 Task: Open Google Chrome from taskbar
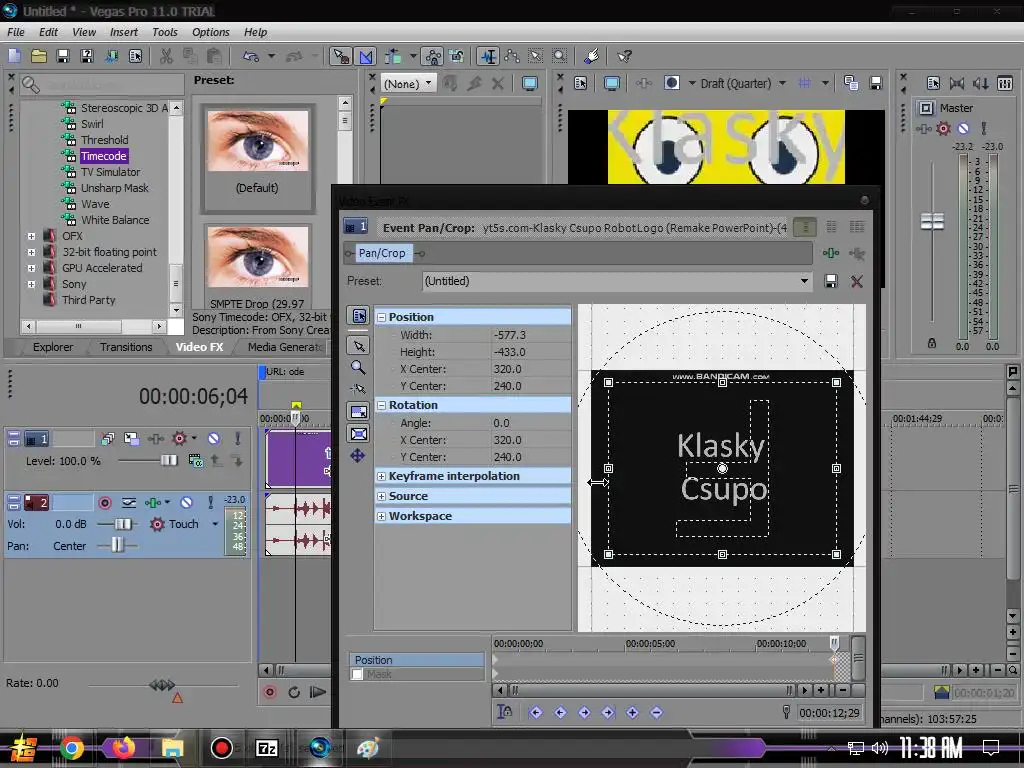click(72, 748)
